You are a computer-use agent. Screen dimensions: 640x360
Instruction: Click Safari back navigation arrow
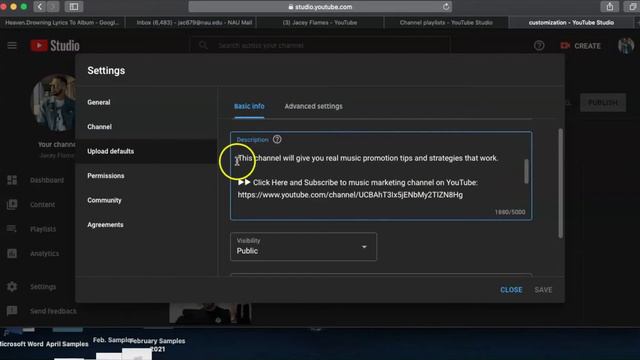(x=40, y=7)
